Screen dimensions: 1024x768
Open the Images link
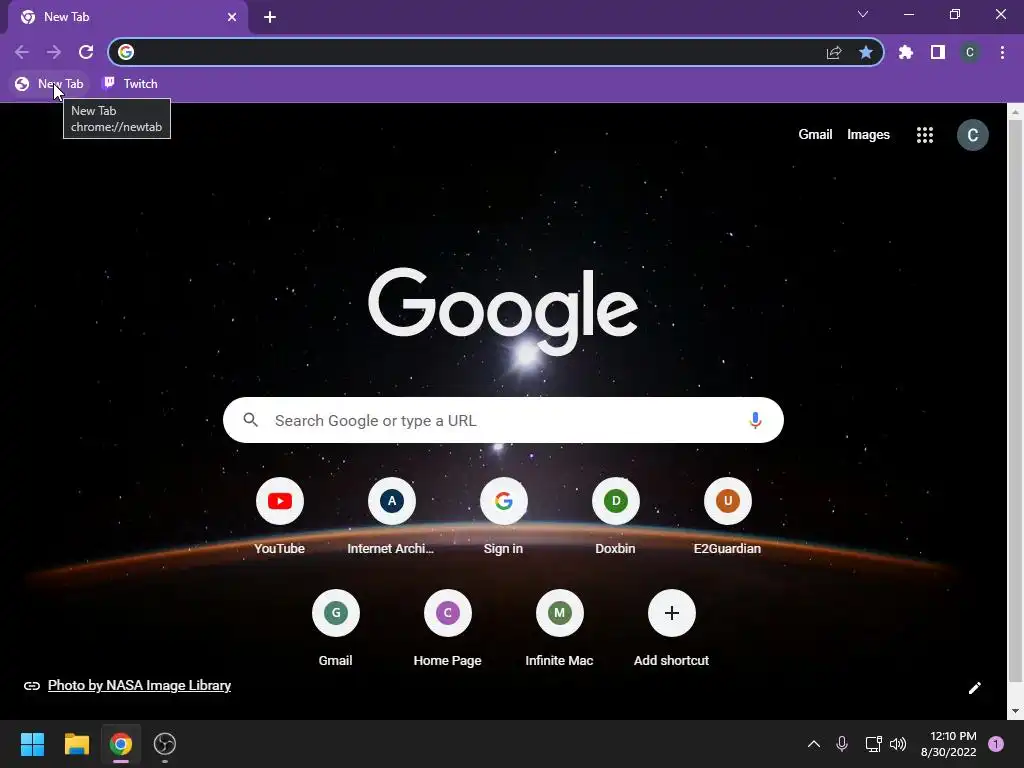tap(868, 135)
